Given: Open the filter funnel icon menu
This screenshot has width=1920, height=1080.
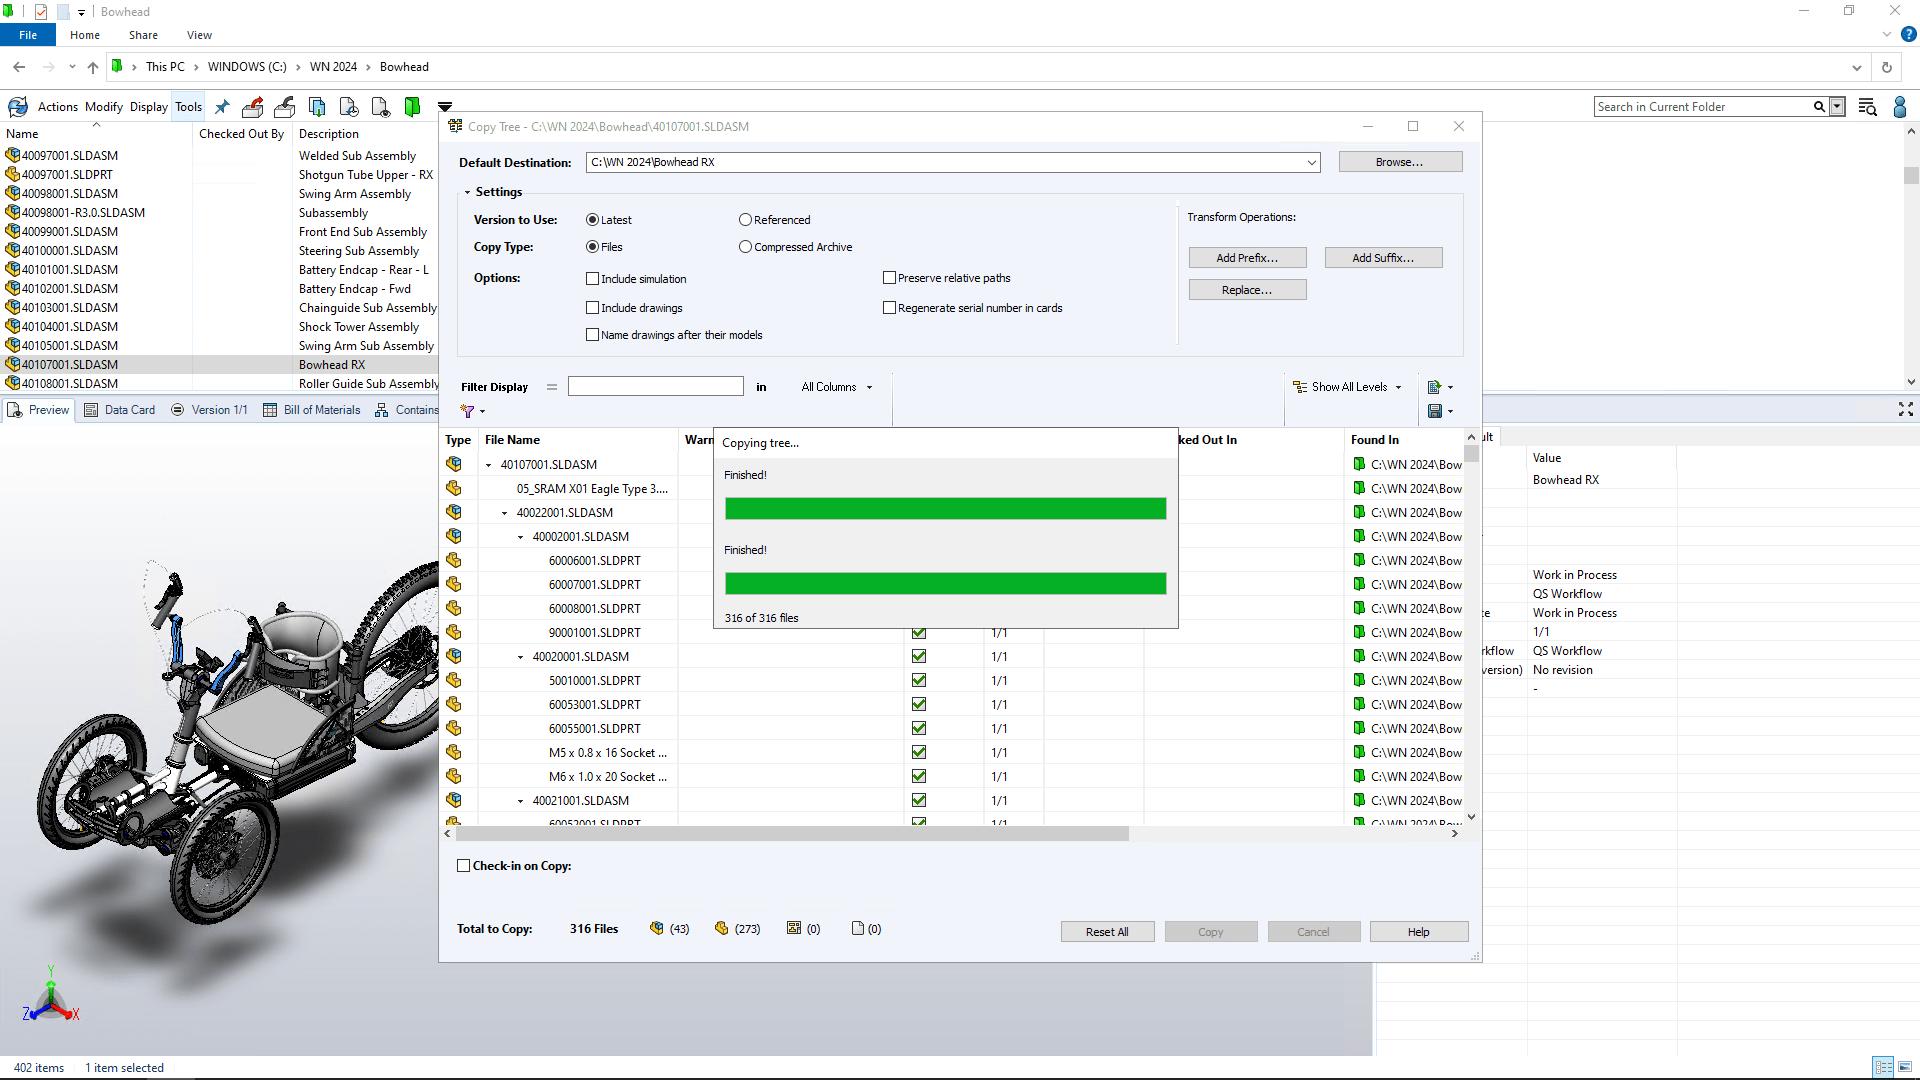Looking at the screenshot, I should coord(472,411).
